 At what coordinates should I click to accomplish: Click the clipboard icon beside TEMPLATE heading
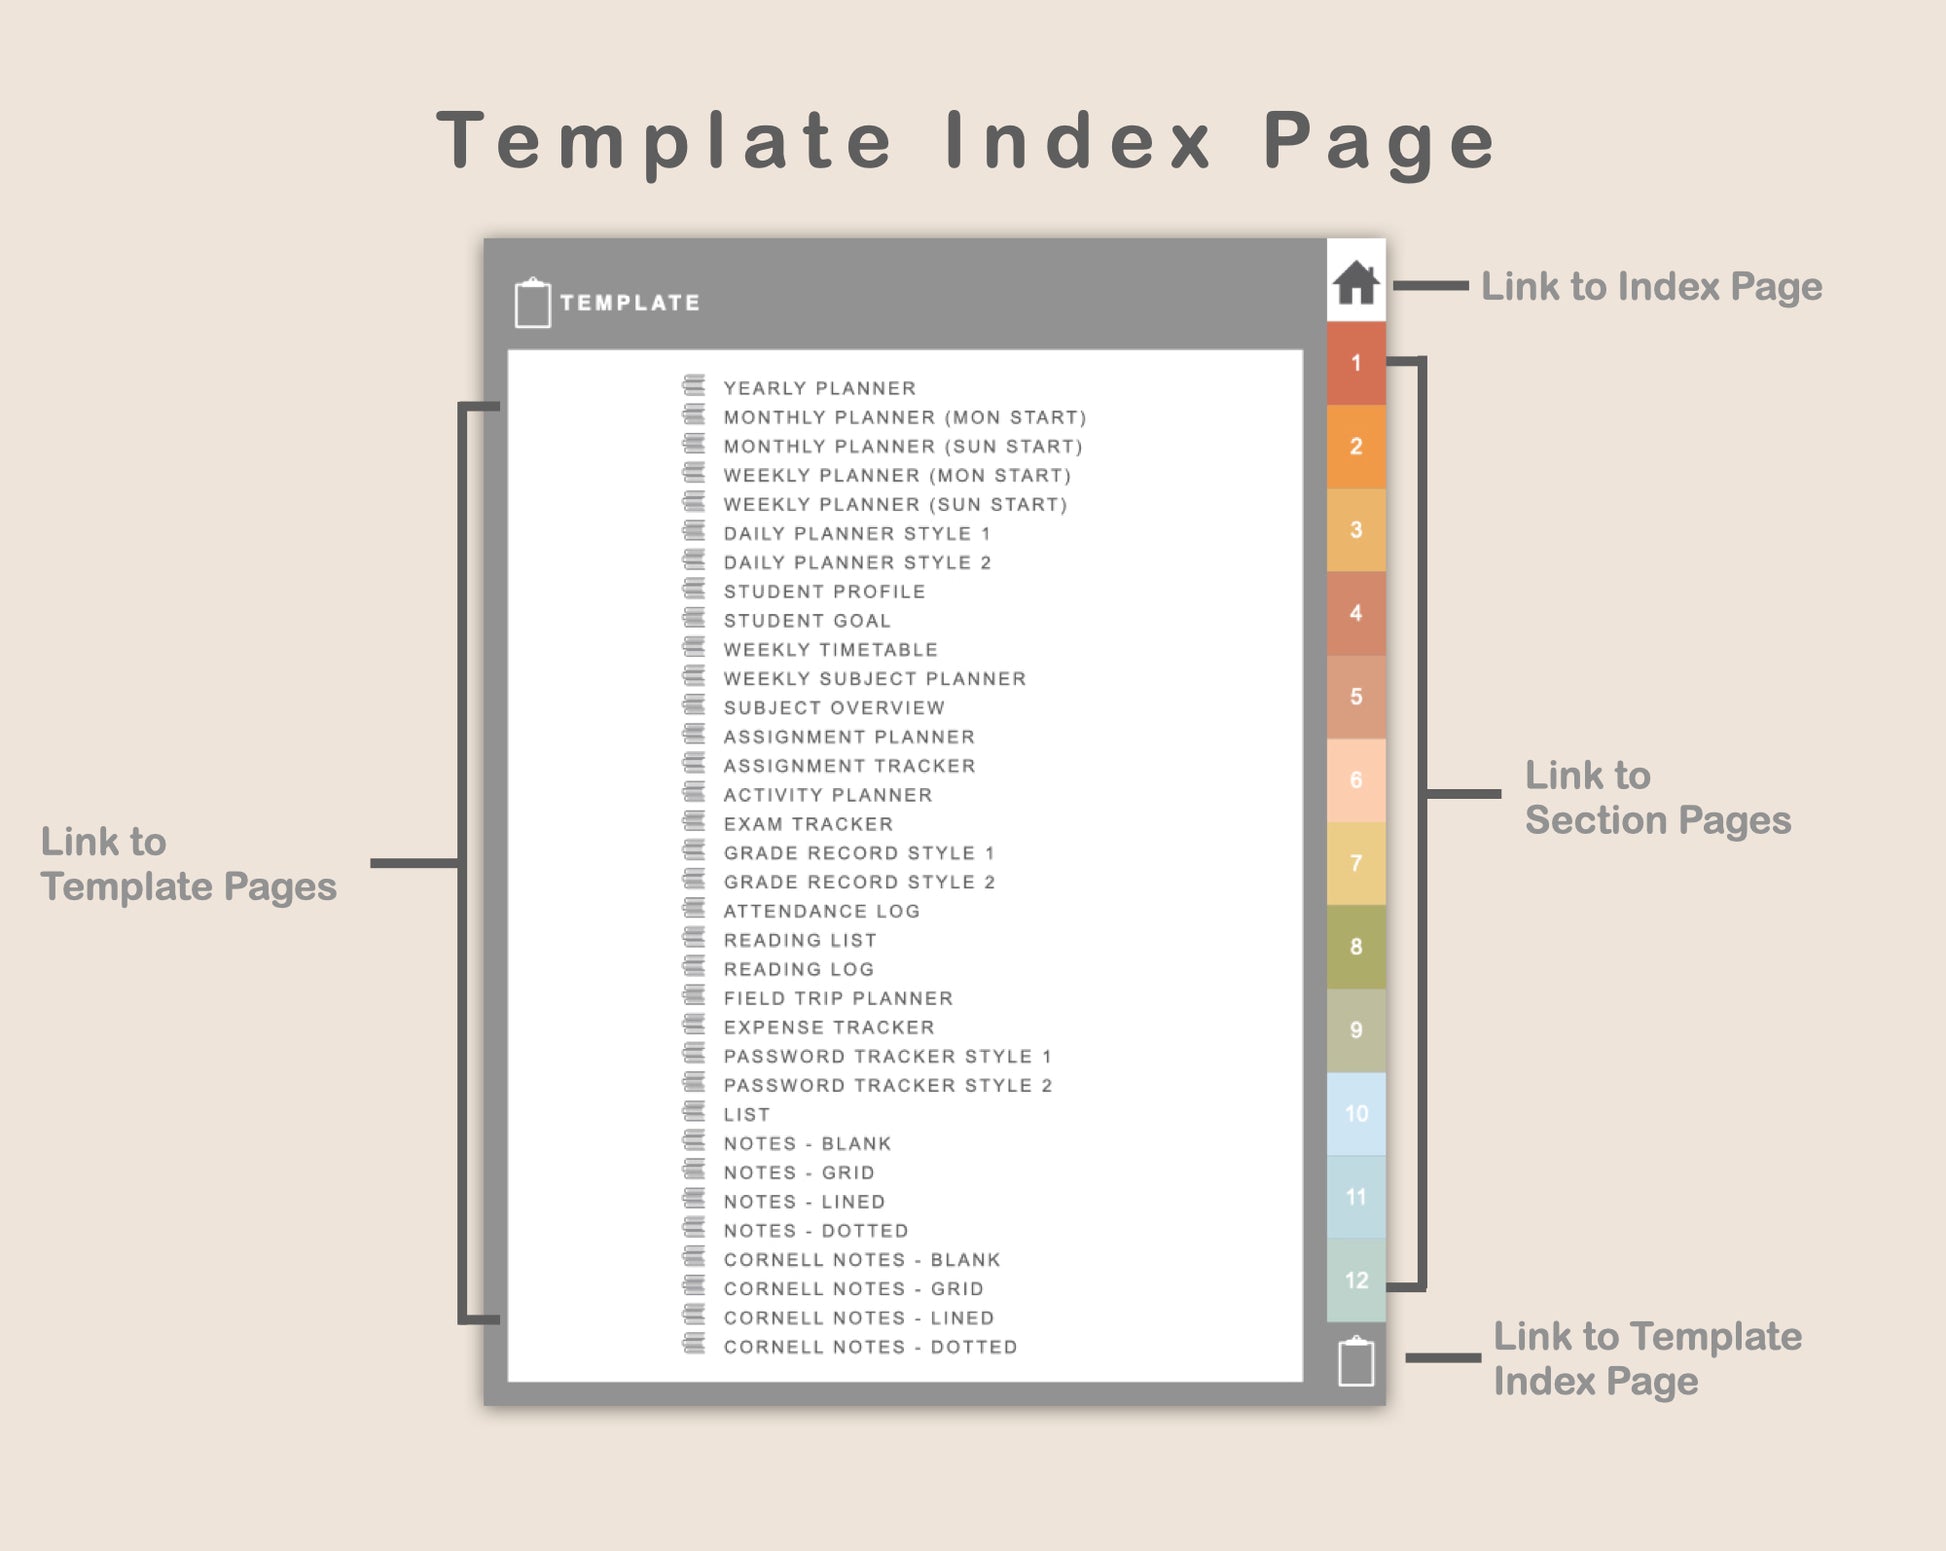click(x=532, y=303)
